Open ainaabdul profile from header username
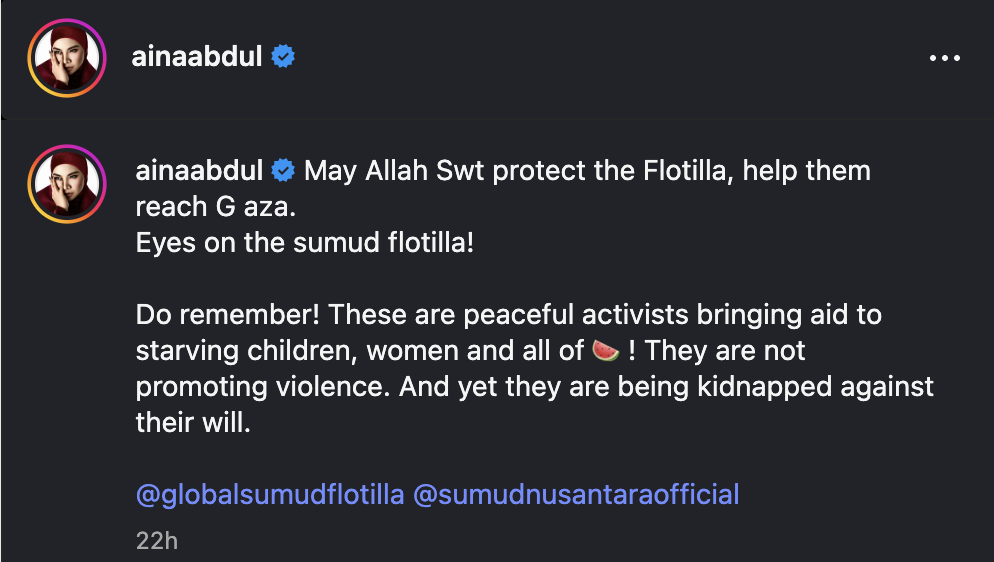Image resolution: width=994 pixels, height=562 pixels. point(196,57)
